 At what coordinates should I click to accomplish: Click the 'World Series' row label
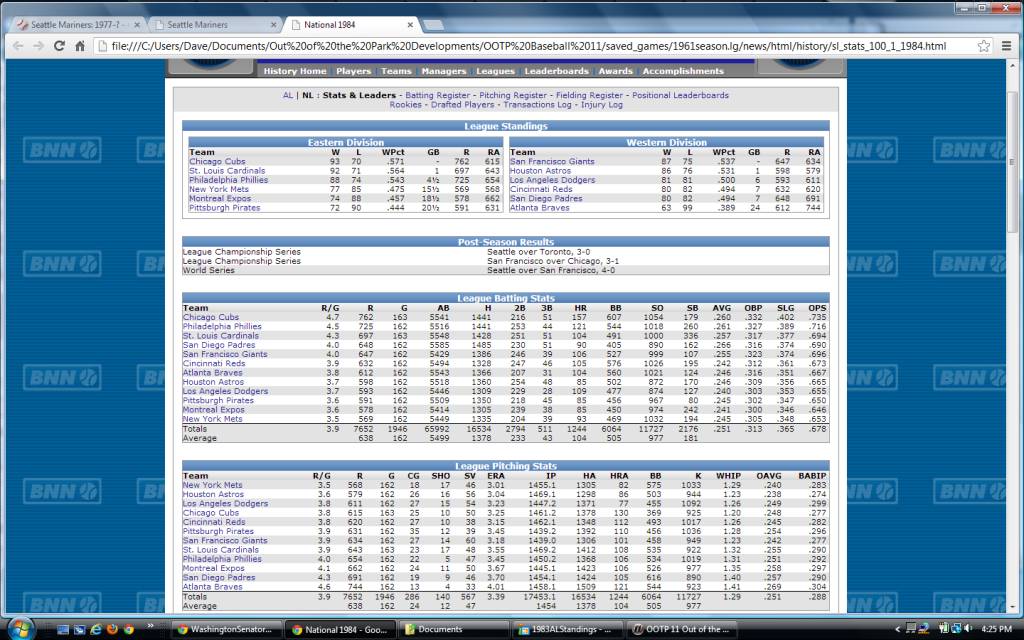pos(208,270)
